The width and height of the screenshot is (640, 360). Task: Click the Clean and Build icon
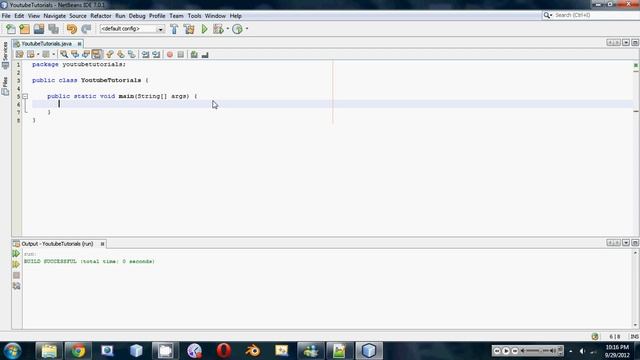[189, 29]
